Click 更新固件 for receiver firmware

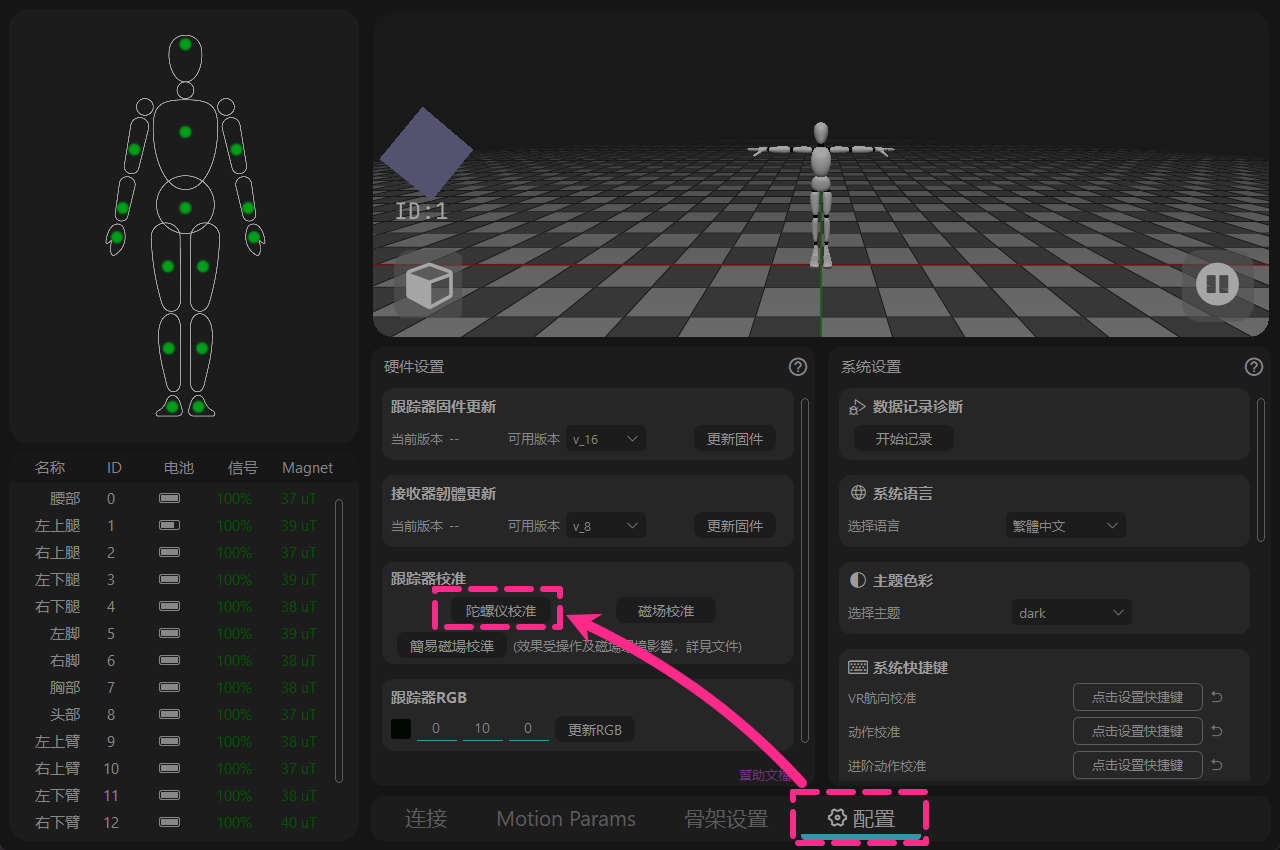click(735, 525)
